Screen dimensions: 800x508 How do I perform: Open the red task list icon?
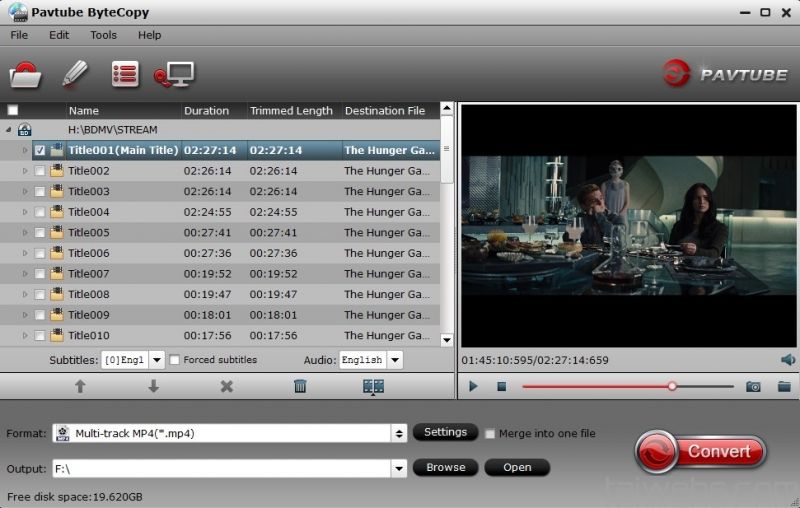click(x=125, y=74)
